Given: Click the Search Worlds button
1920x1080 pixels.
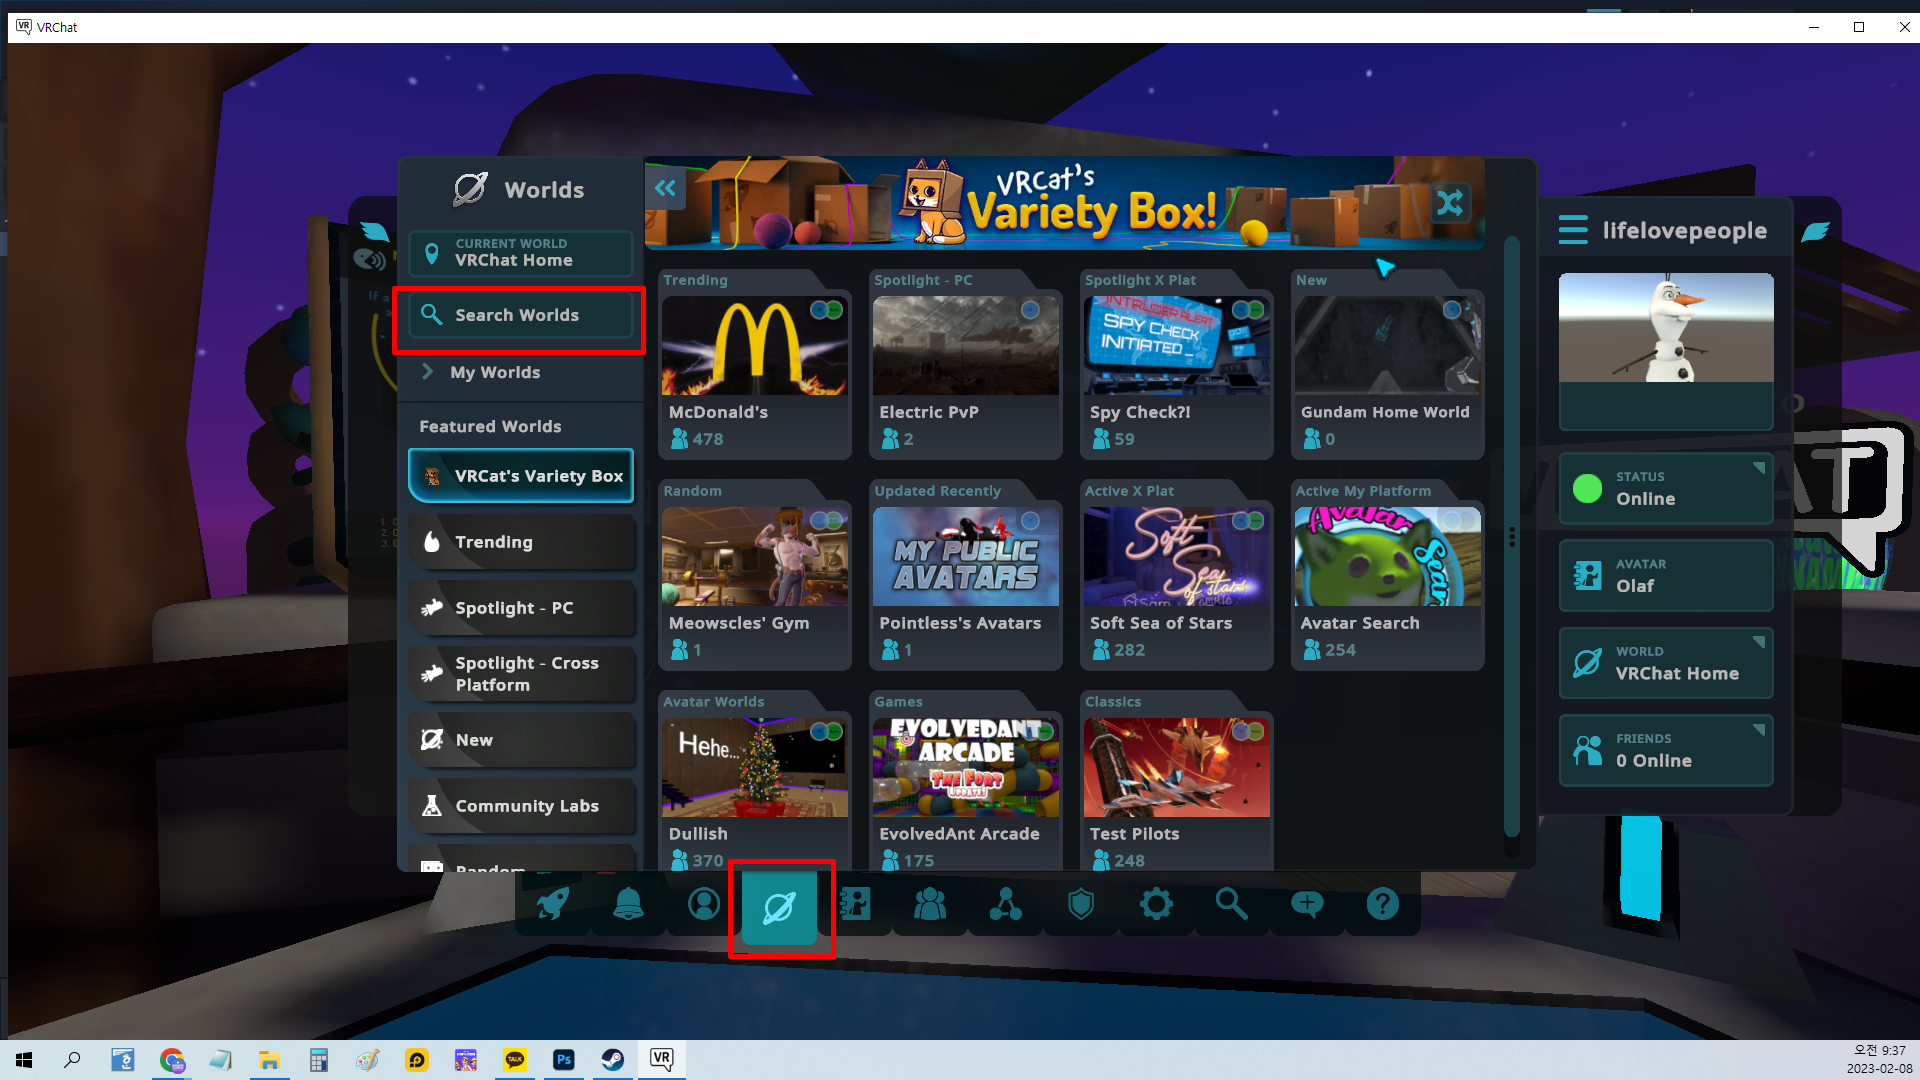Looking at the screenshot, I should tap(521, 315).
